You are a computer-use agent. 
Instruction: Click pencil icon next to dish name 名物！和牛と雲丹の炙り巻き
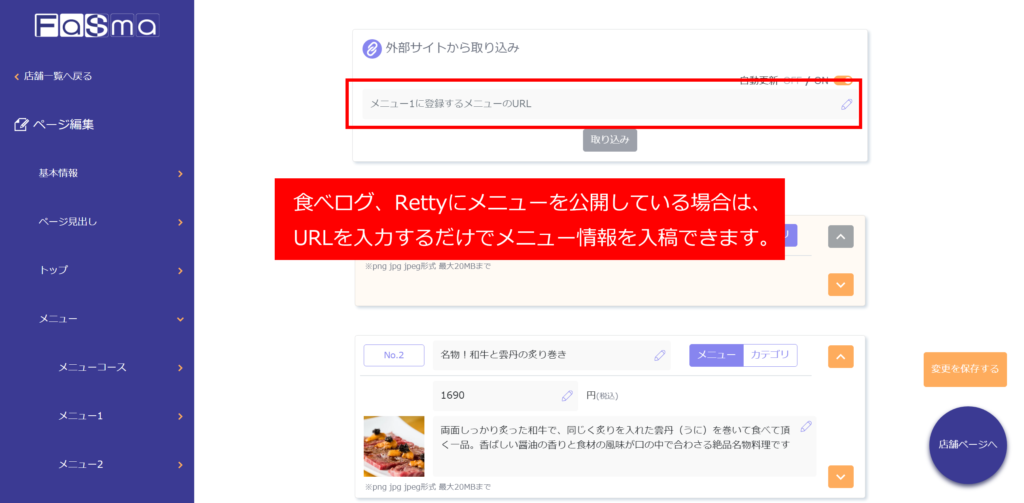659,355
